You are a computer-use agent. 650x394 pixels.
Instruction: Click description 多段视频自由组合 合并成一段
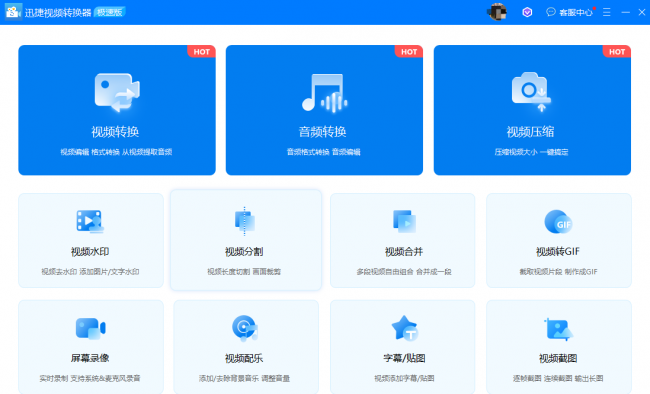point(404,272)
